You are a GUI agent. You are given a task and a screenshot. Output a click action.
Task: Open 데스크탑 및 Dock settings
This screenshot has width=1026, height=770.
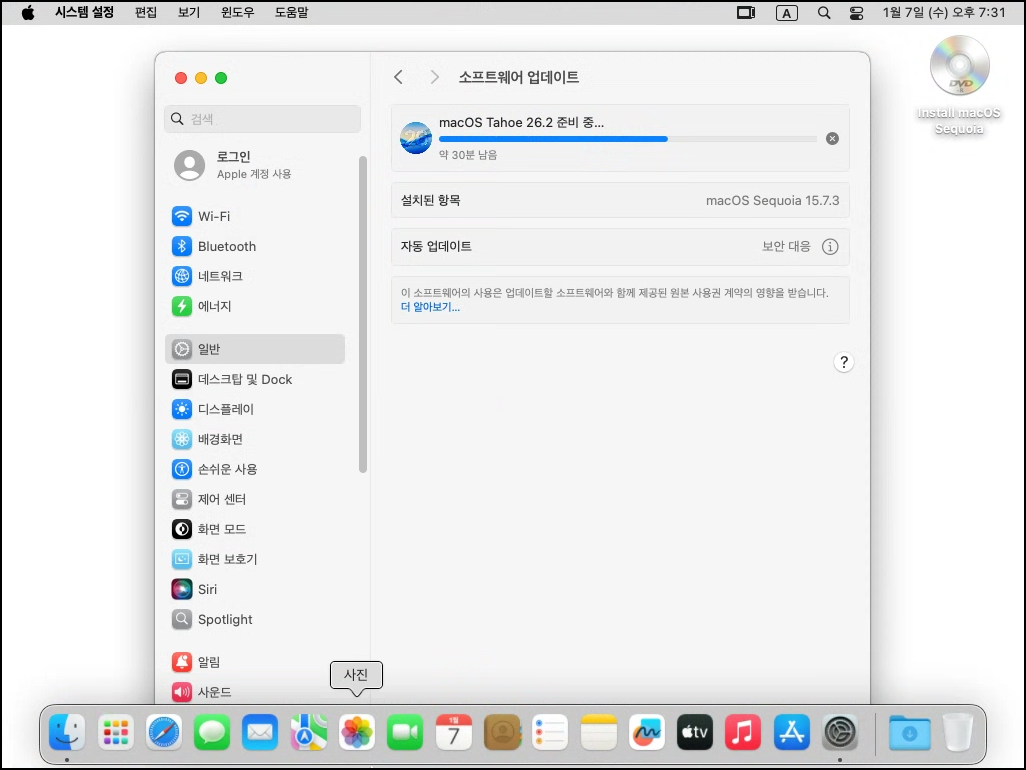(x=255, y=379)
